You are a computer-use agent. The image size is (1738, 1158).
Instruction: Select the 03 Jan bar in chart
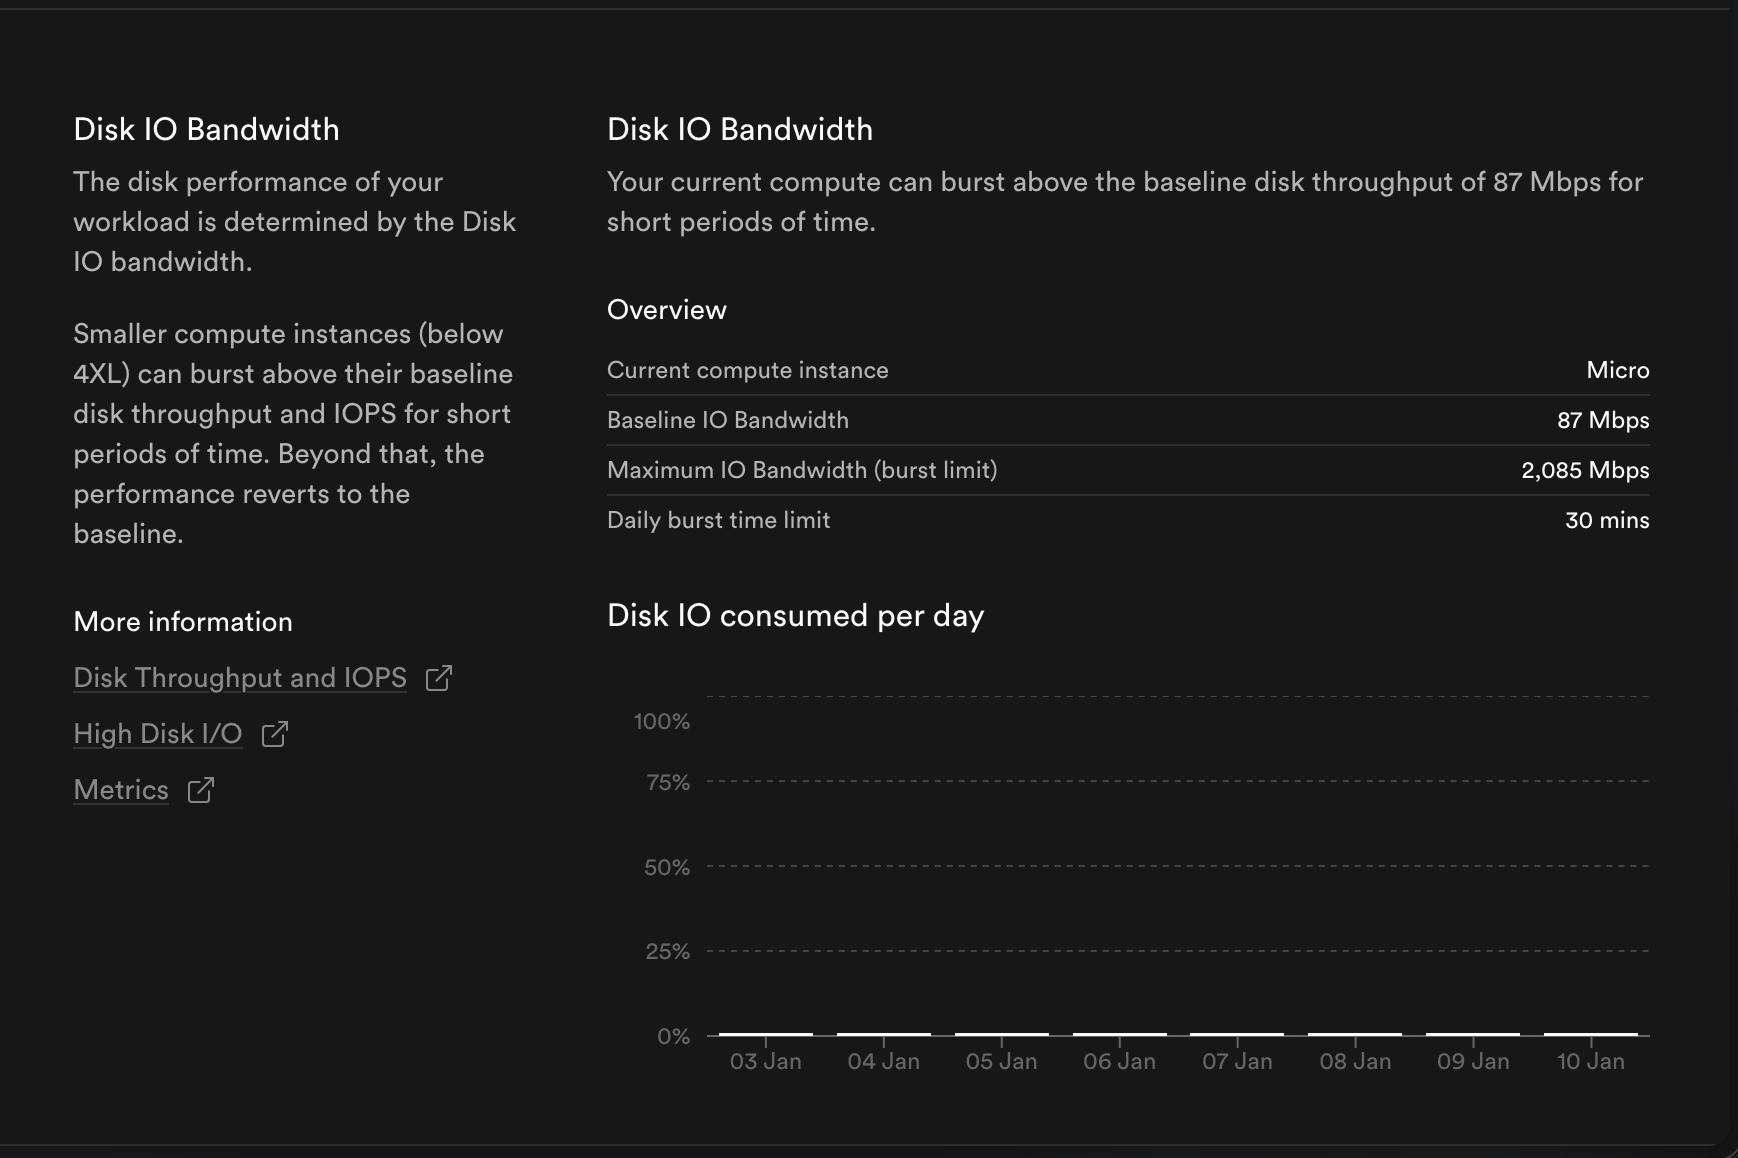point(766,1034)
